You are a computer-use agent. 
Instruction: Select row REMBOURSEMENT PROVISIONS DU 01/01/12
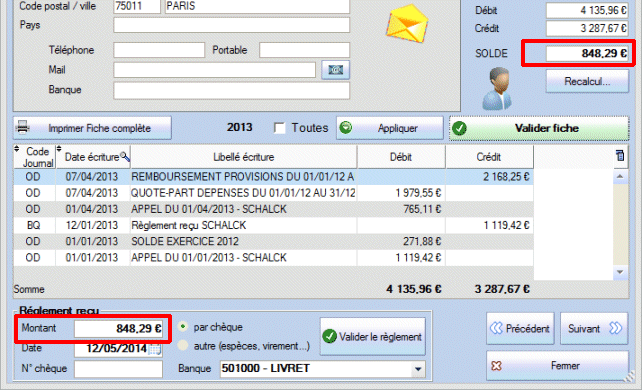click(274, 177)
